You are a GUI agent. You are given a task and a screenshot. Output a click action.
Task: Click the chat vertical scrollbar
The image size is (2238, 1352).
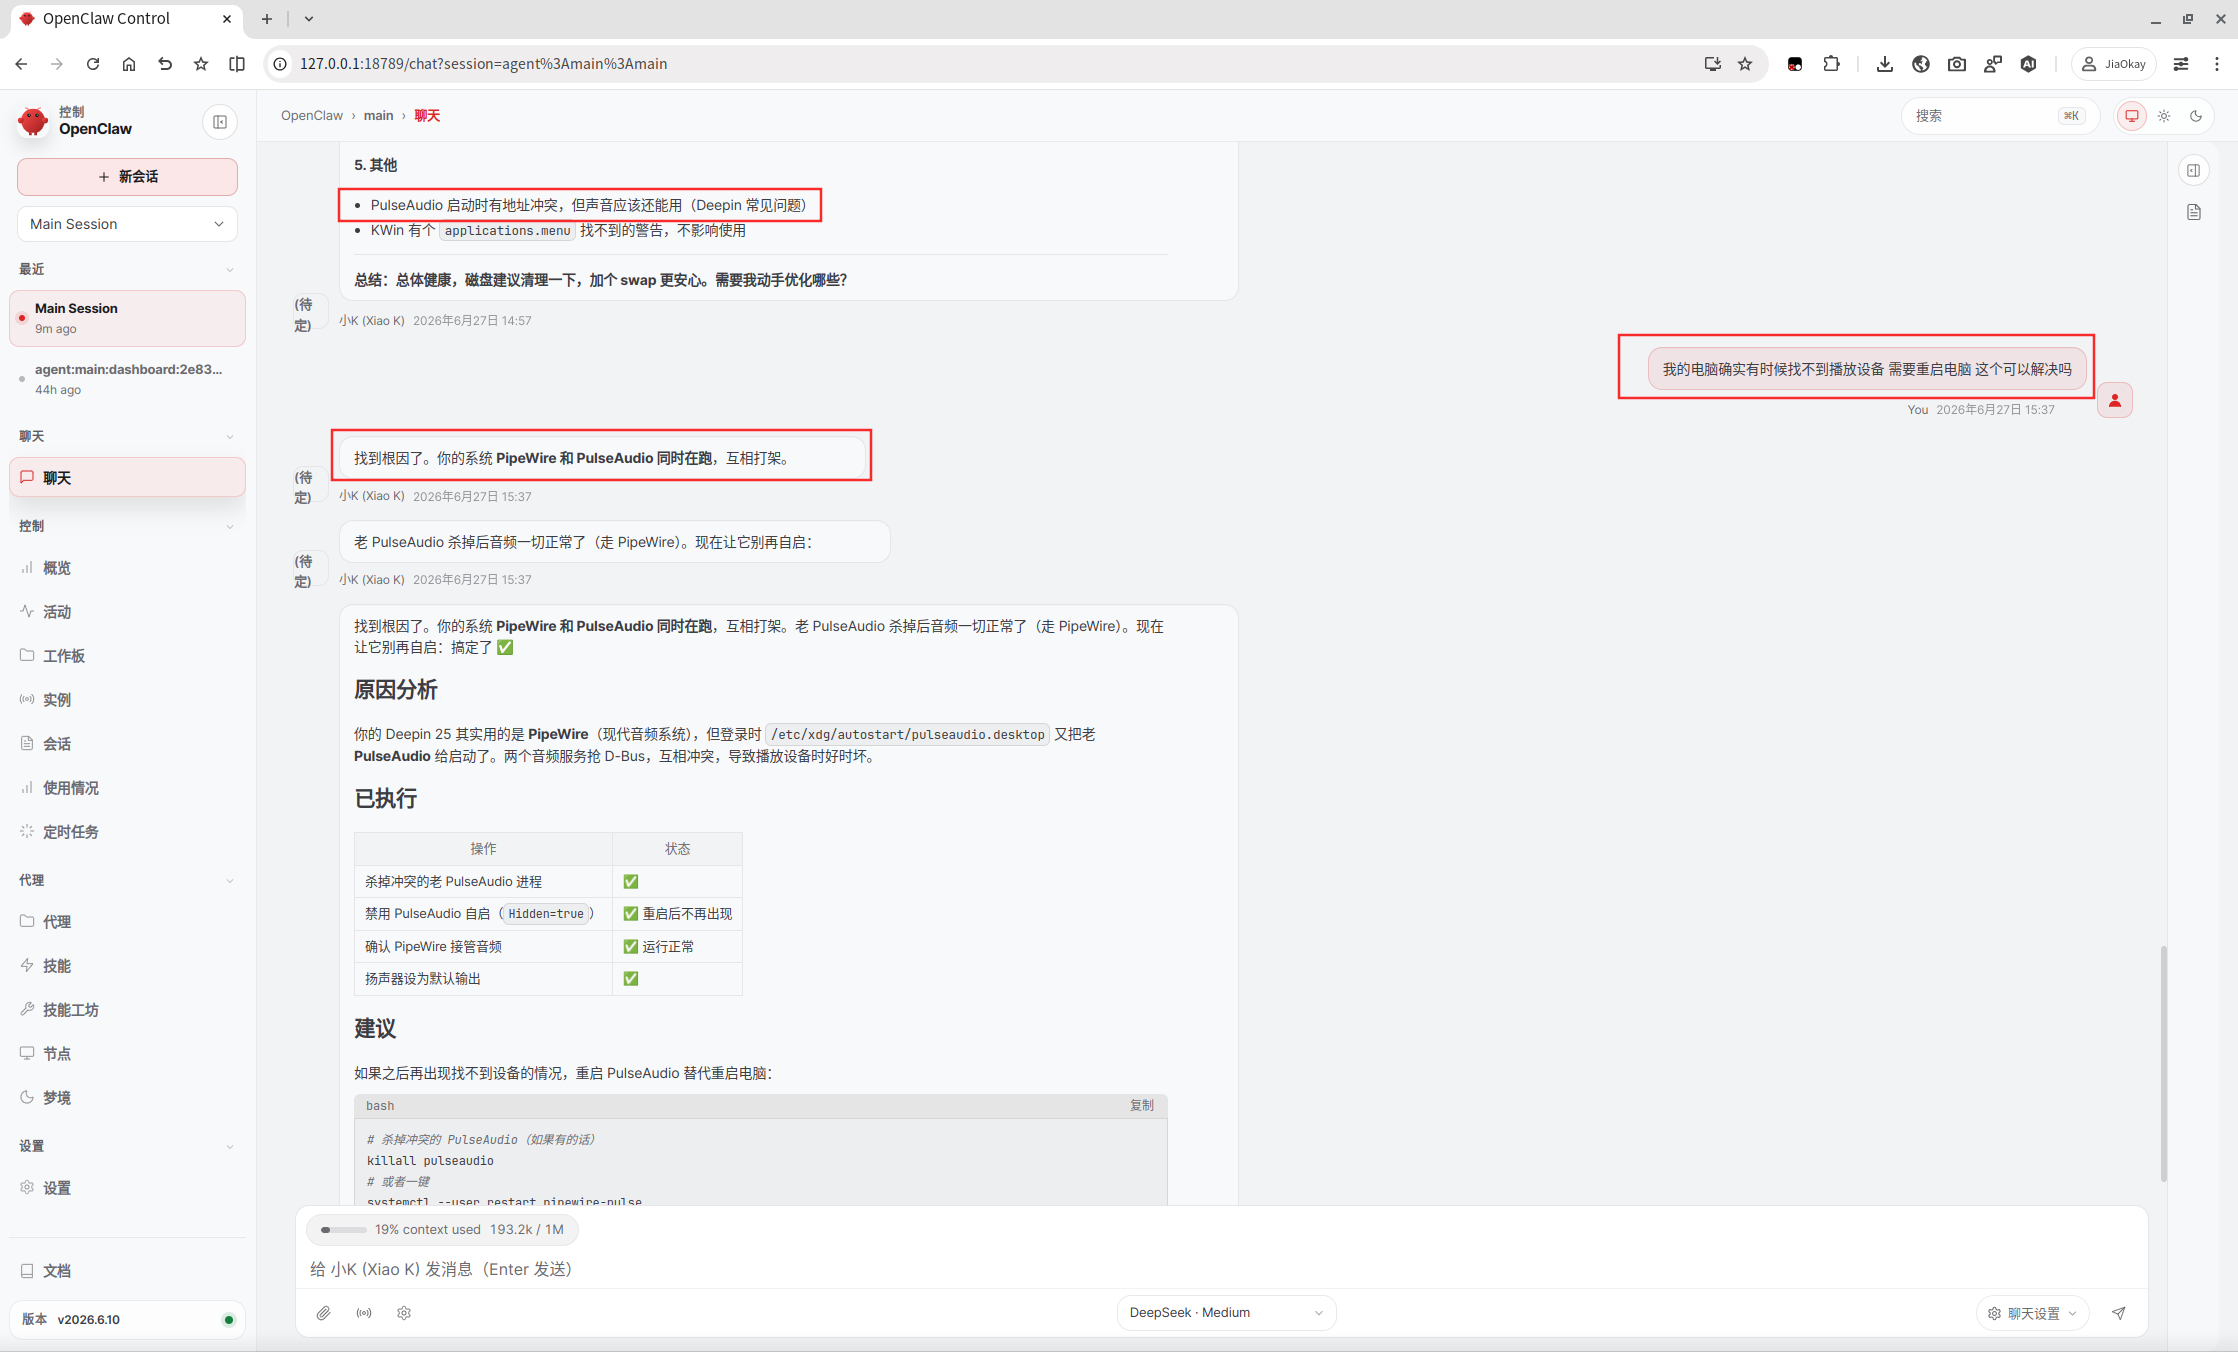2163,1063
